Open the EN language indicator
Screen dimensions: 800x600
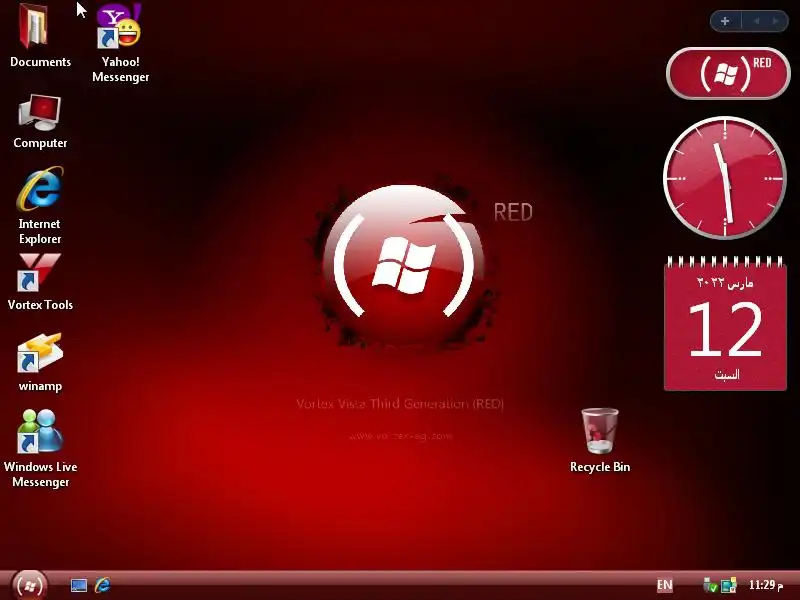664,585
